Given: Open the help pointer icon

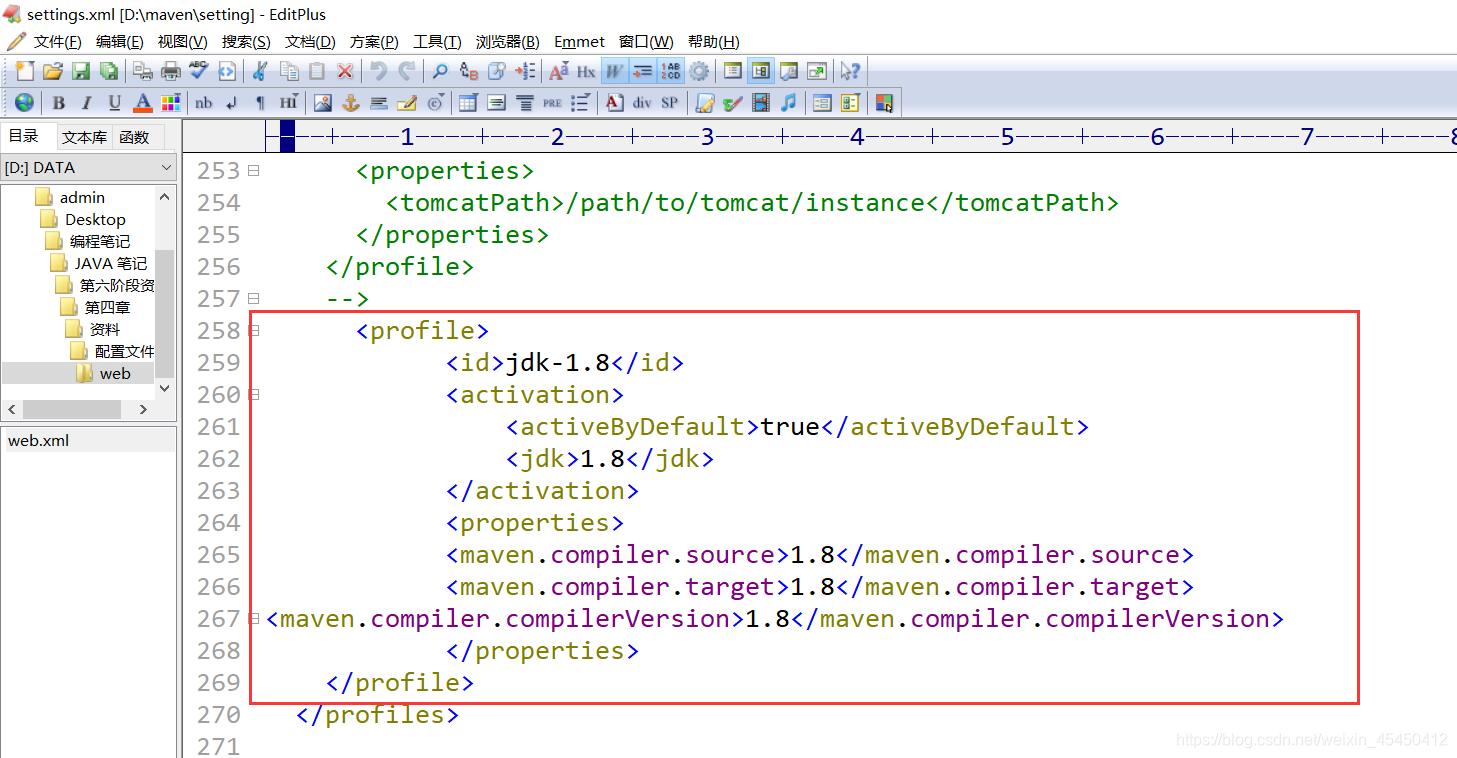Looking at the screenshot, I should (x=850, y=71).
